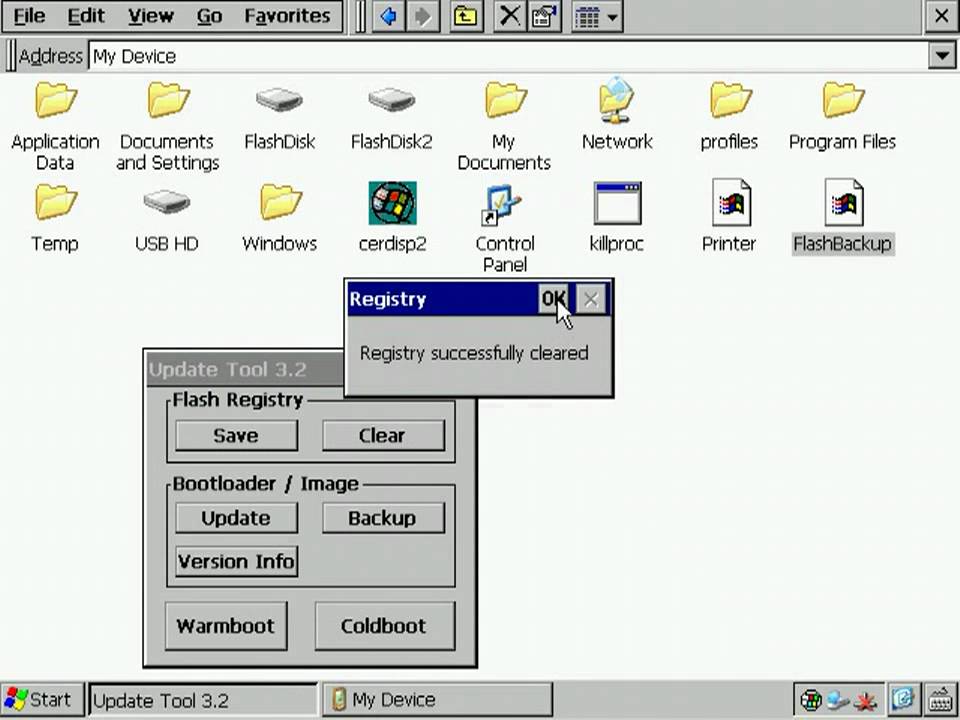Close the My Device explorer window
Screen dimensions: 960x720
pos(942,17)
